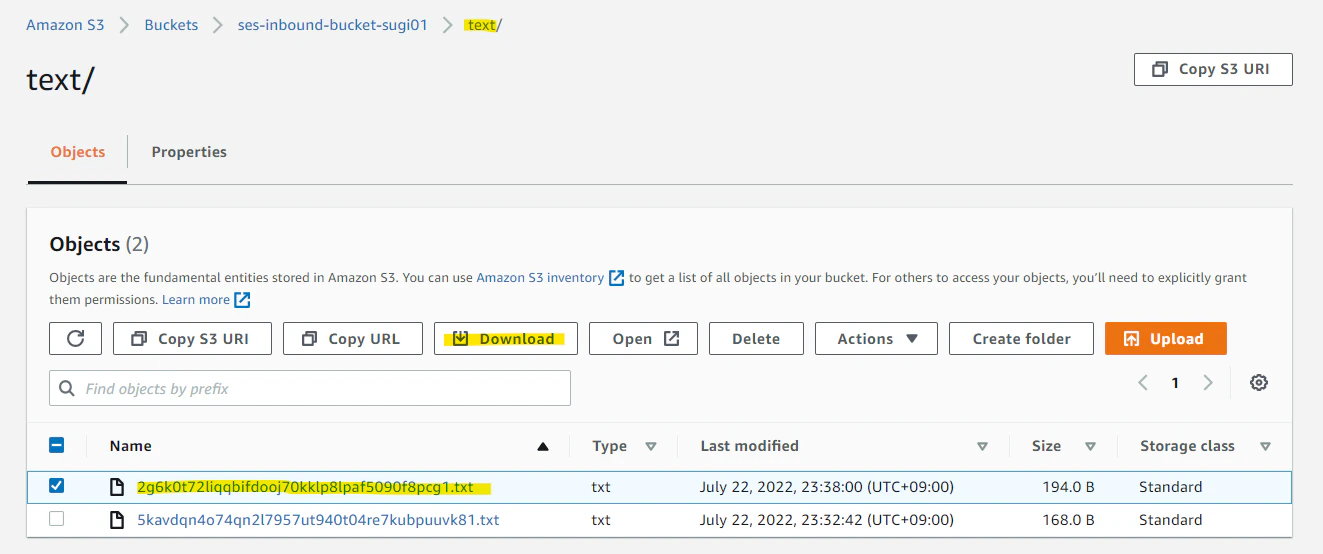The height and width of the screenshot is (554, 1323).
Task: Go to previous page arrow
Action: (x=1143, y=382)
